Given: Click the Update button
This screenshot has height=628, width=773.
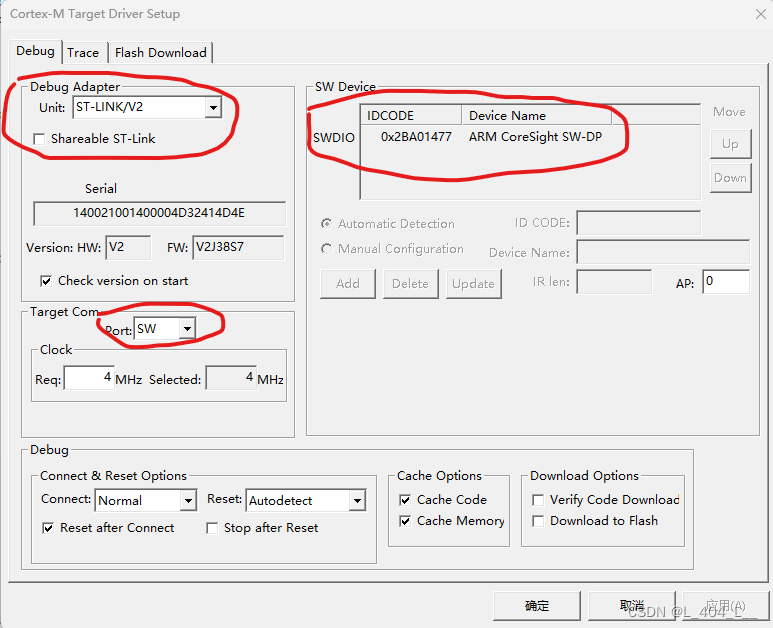Looking at the screenshot, I should [x=473, y=283].
